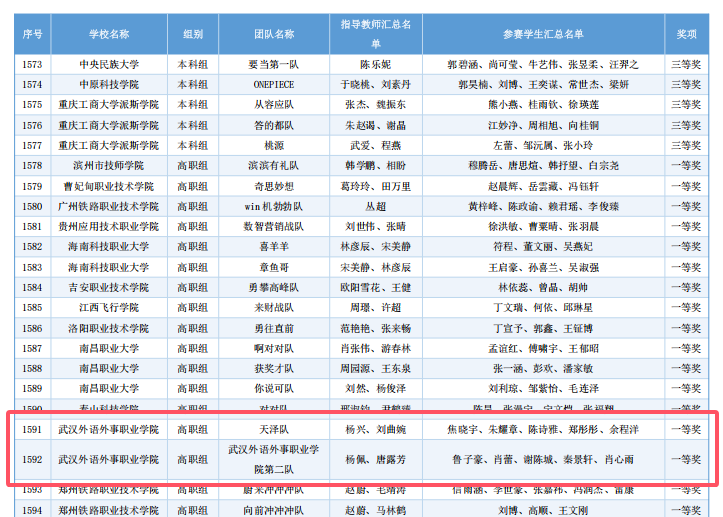
Task: Select the 章鱼哥 team name cell
Action: click(274, 267)
